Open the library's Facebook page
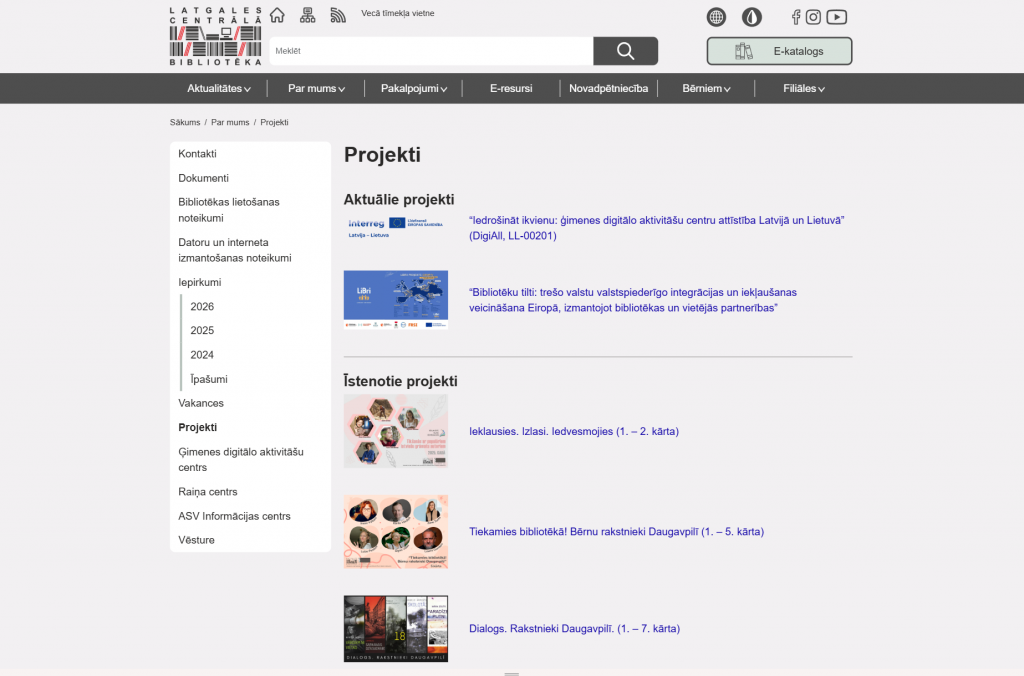 [796, 17]
